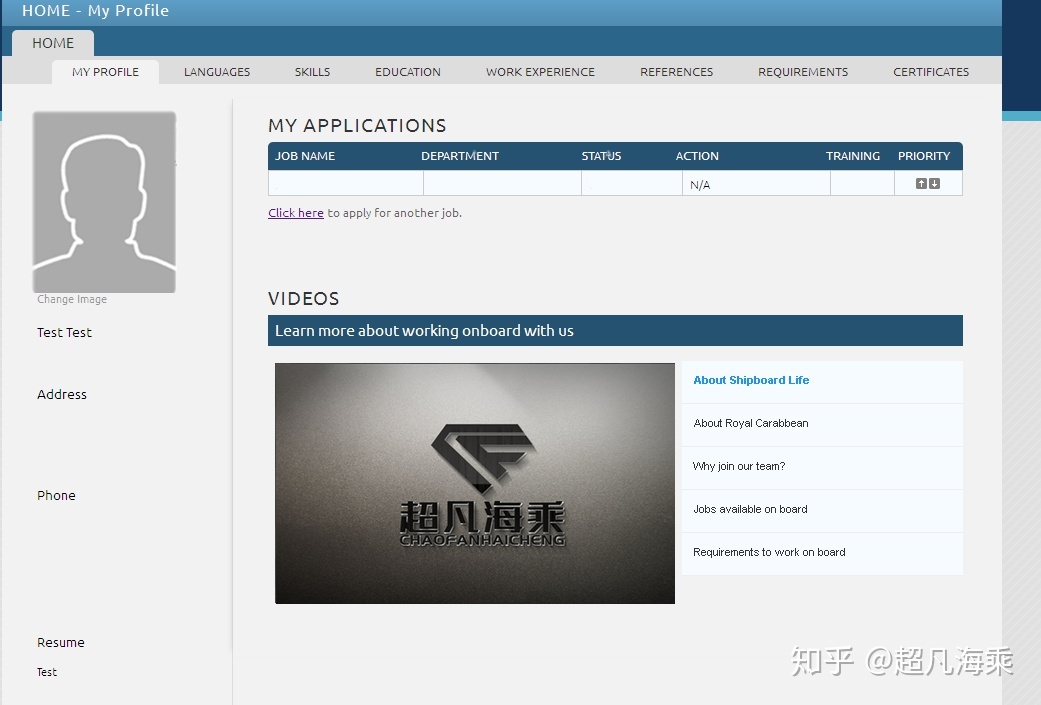Click the DEPARTMENT column header

coord(460,156)
